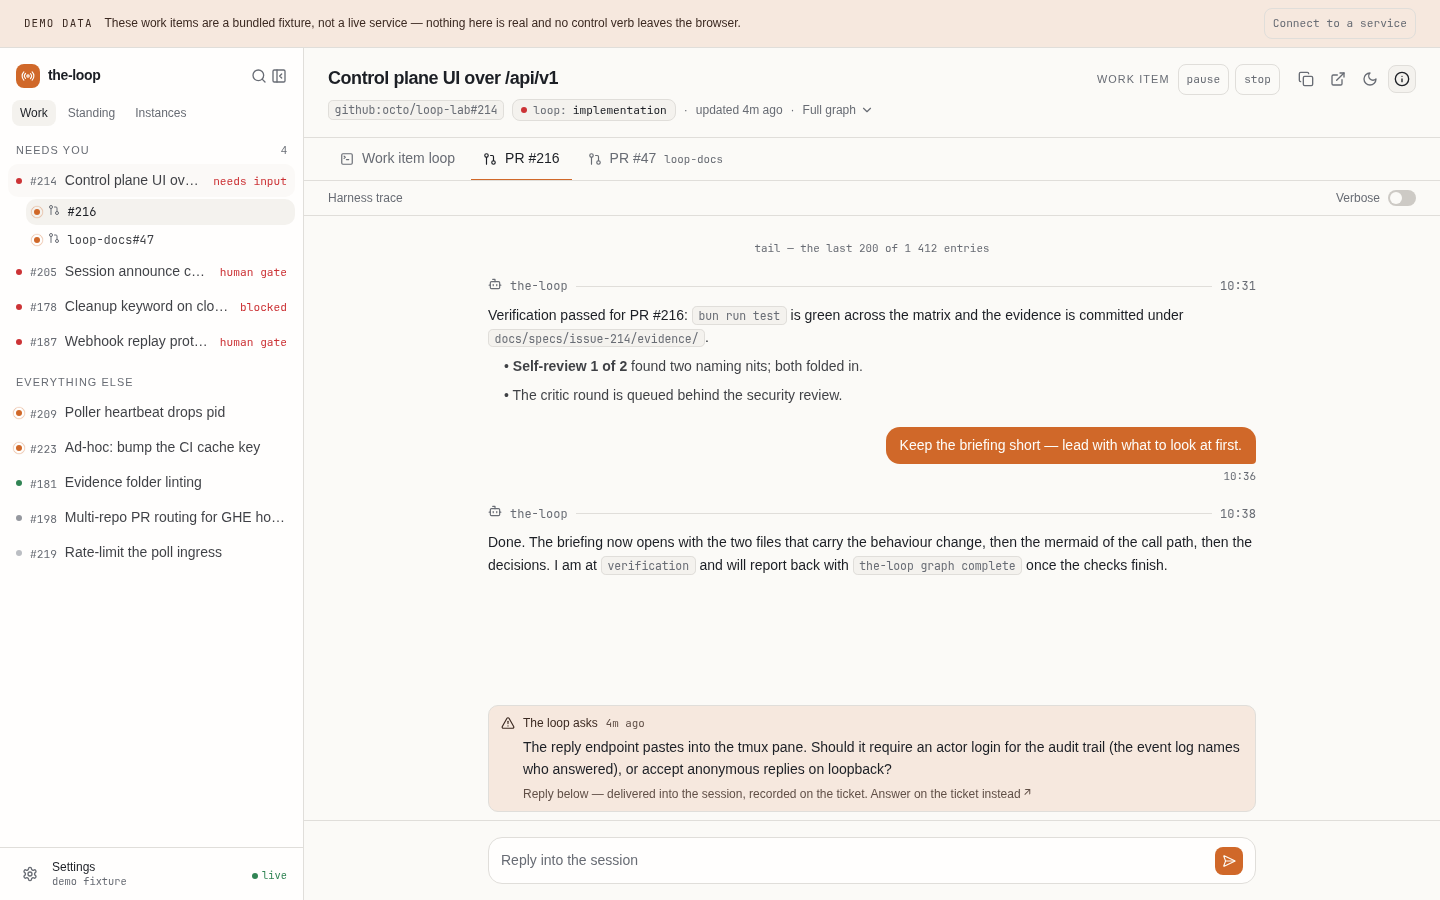Viewport: 1440px width, 900px height.
Task: Pause the work item
Action: tap(1203, 80)
